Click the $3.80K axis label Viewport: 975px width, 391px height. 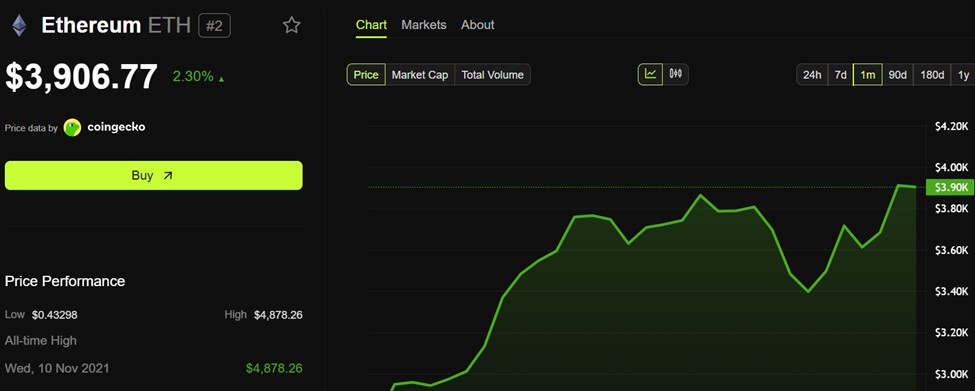tap(951, 208)
